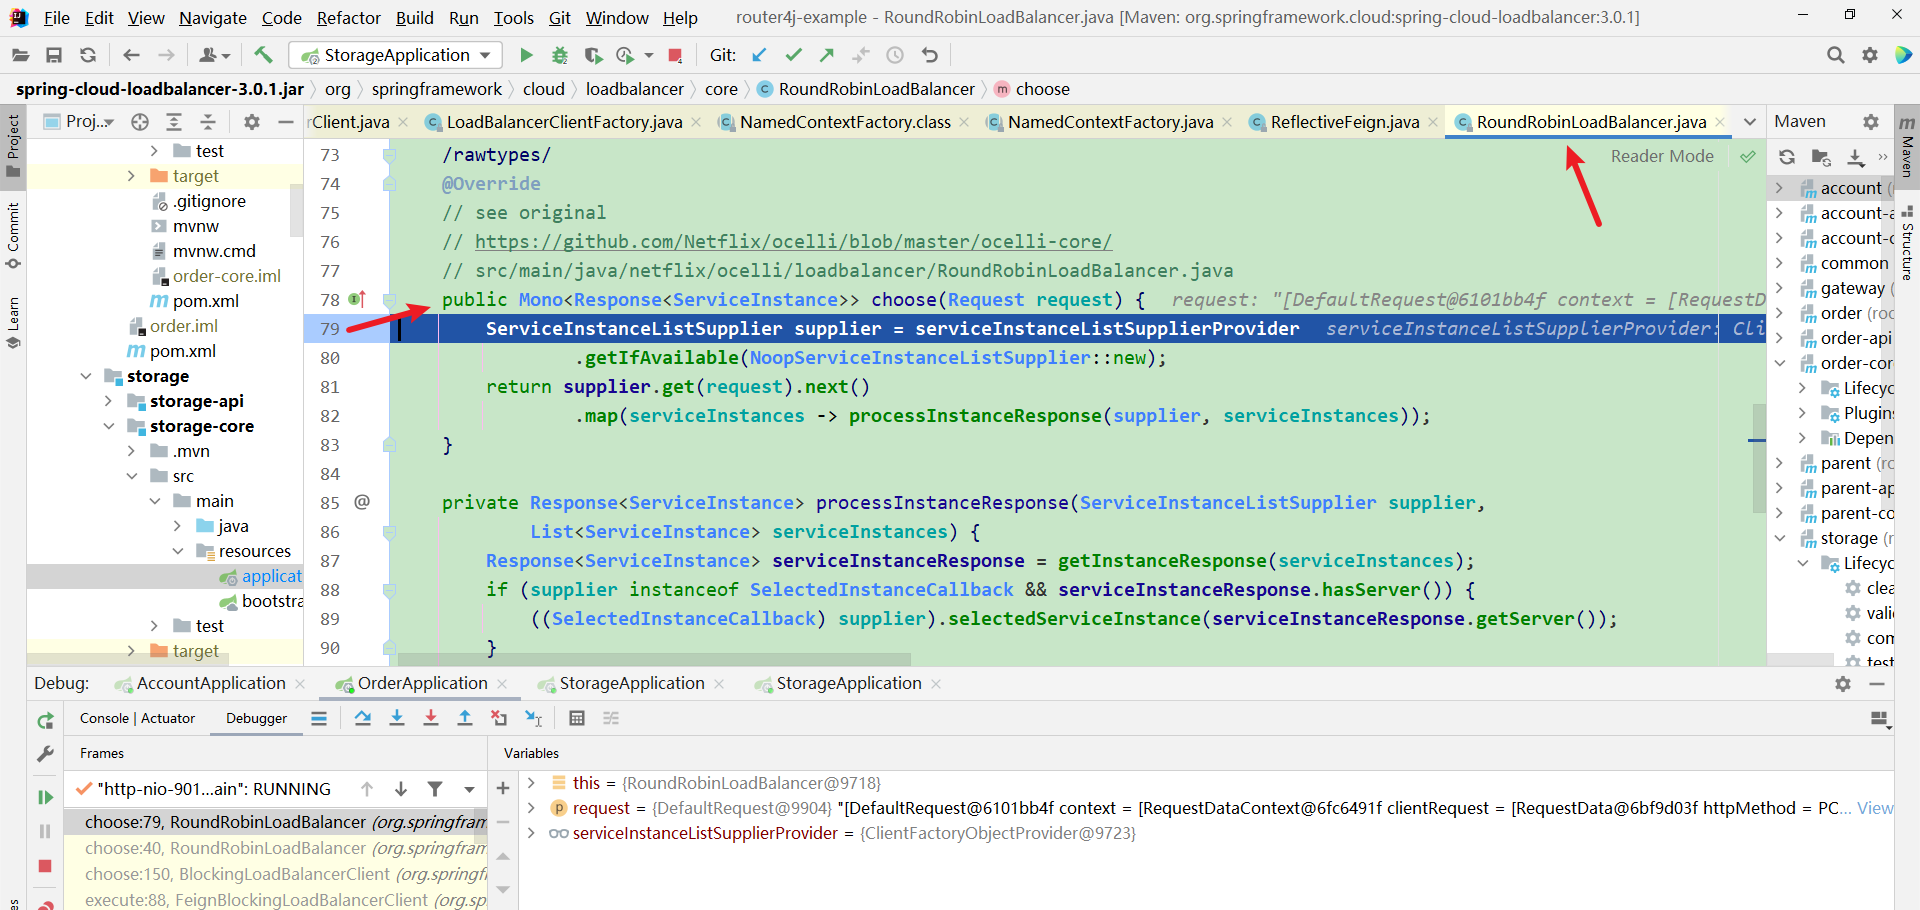Screen dimensions: 1920x910
Task: Select the Drop Frame icon in debugger
Action: click(499, 718)
